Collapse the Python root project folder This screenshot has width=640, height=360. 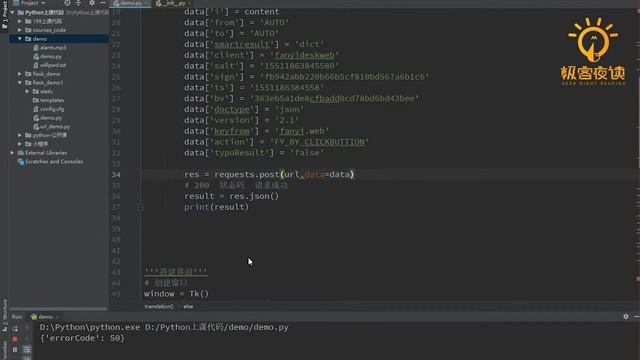pyautogui.click(x=12, y=13)
